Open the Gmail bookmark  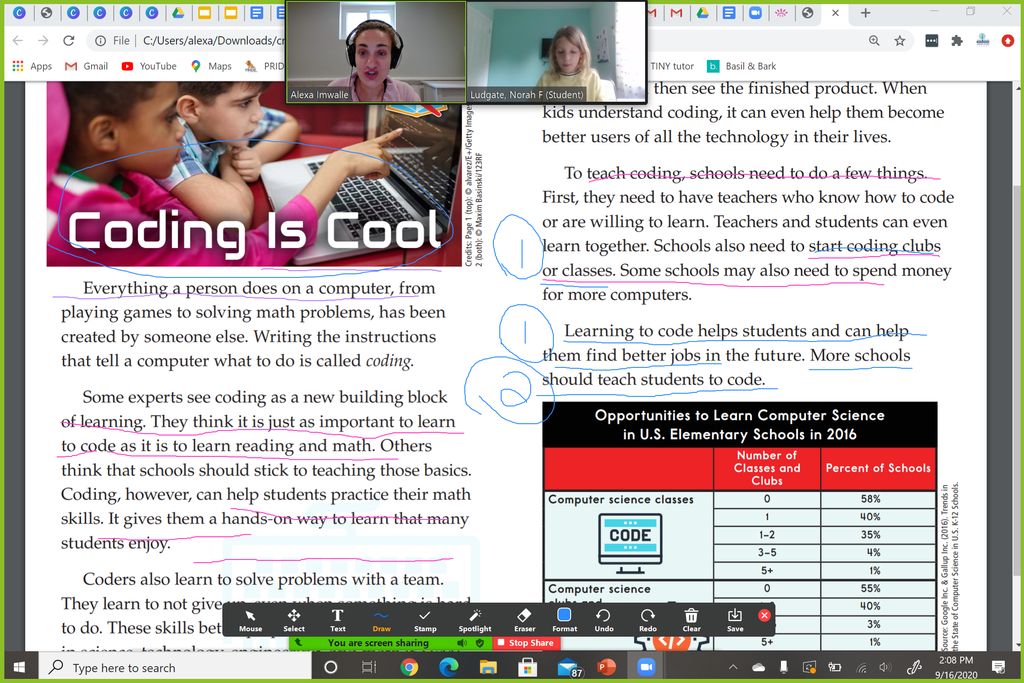86,66
